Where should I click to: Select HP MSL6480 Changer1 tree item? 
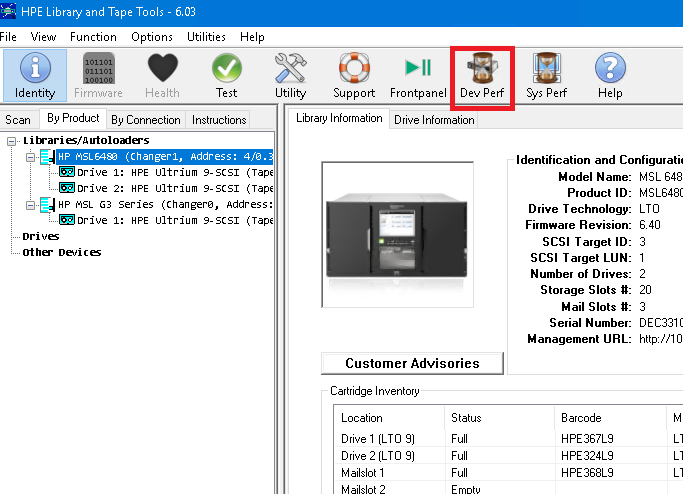point(165,156)
